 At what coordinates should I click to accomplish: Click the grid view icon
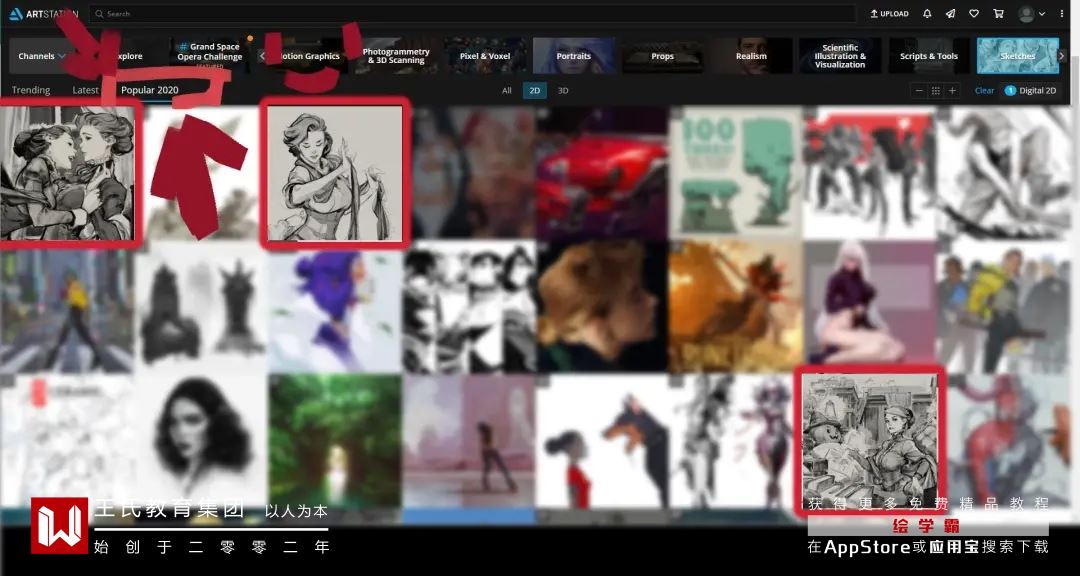point(935,91)
